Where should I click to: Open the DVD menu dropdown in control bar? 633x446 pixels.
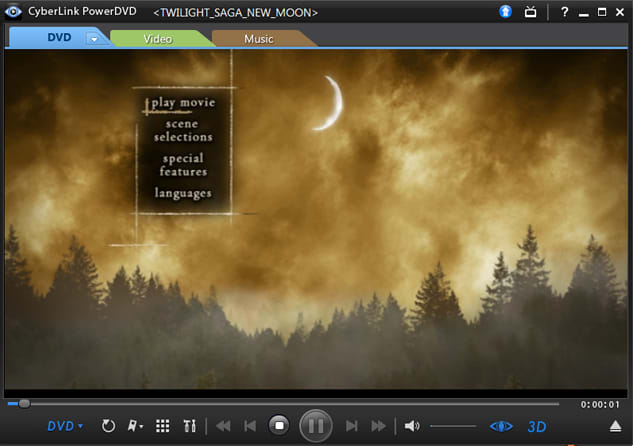click(65, 426)
